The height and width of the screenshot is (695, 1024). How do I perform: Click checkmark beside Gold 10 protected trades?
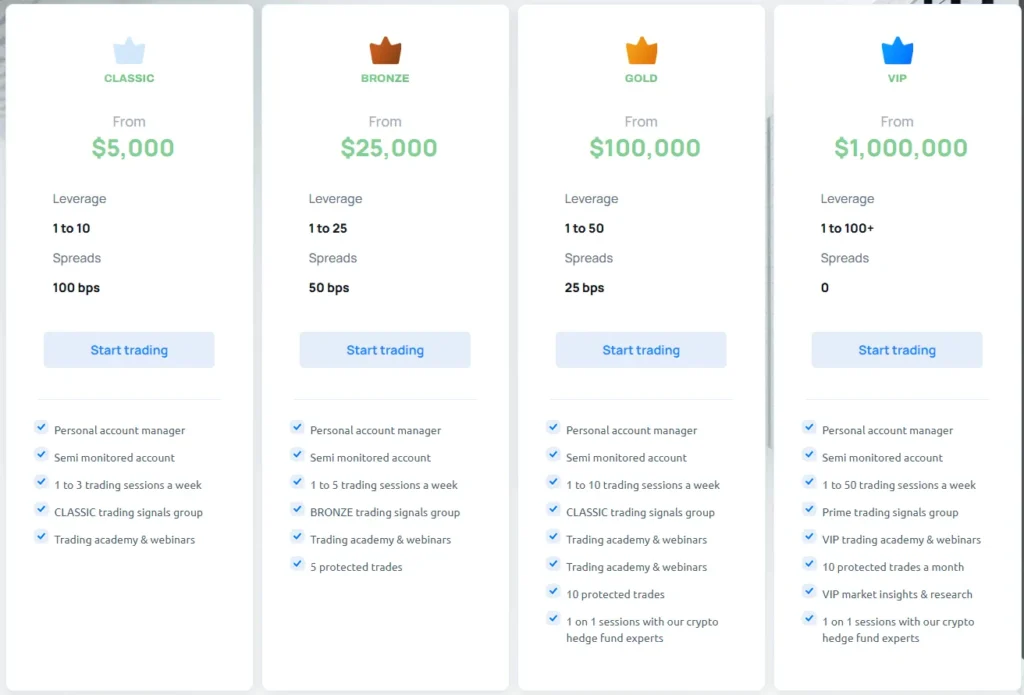[553, 592]
